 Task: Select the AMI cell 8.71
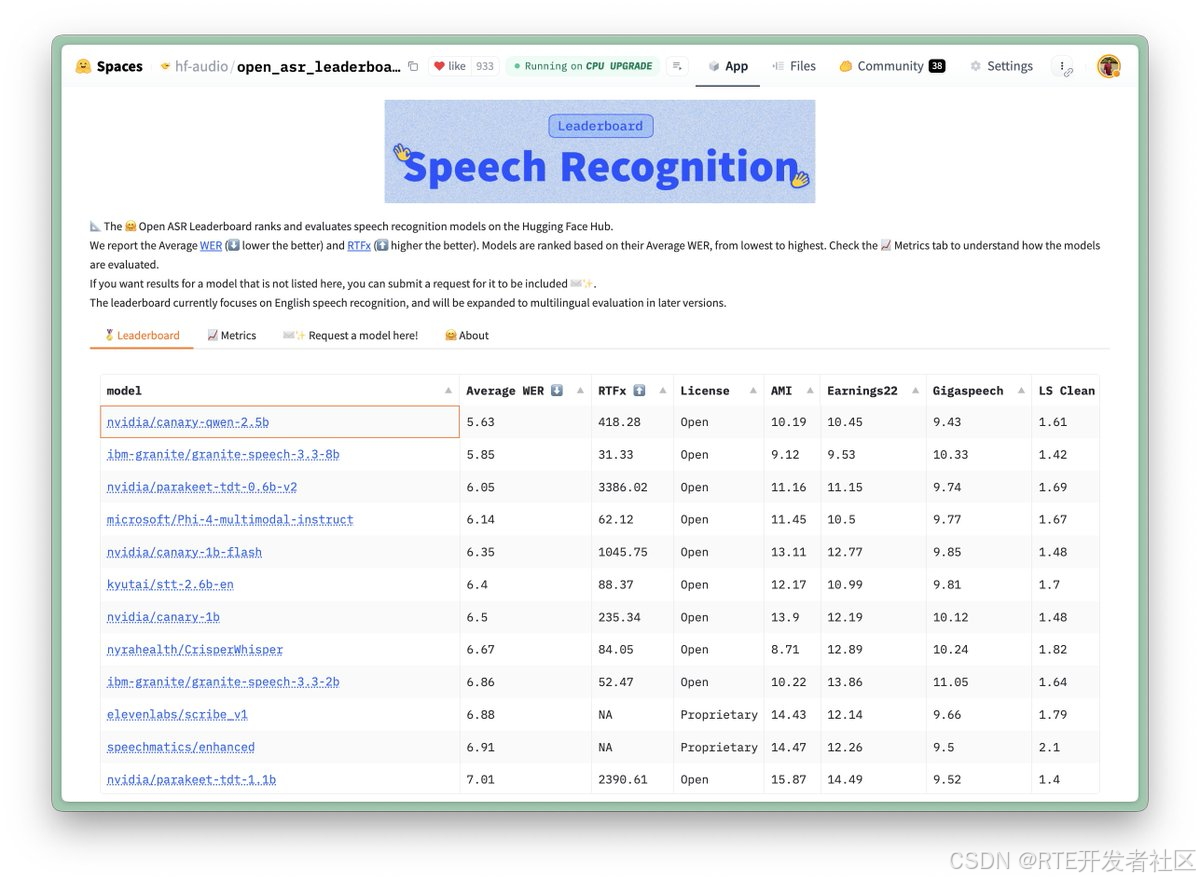[x=792, y=650]
